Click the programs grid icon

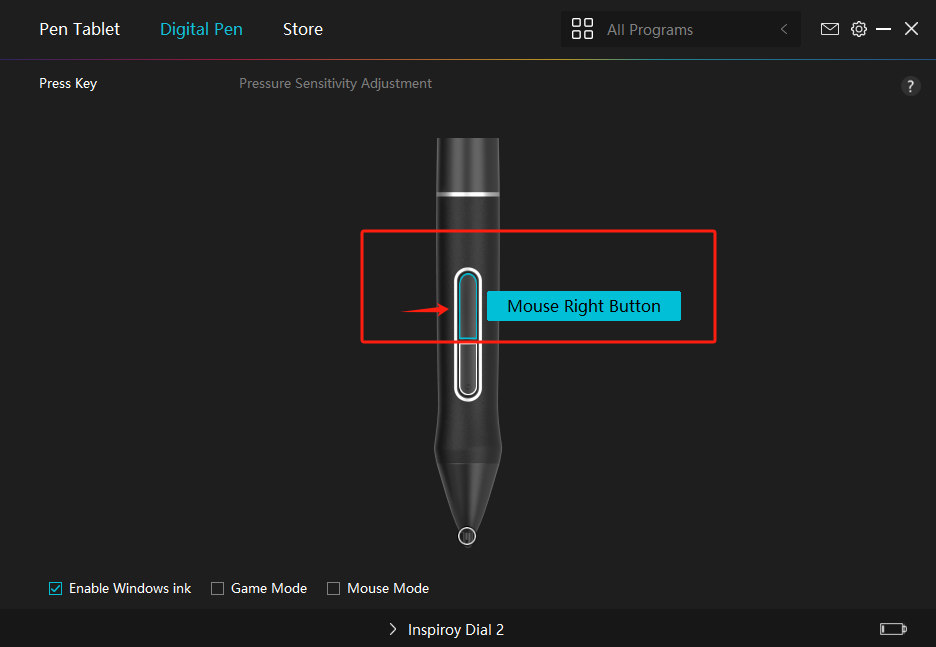click(582, 29)
